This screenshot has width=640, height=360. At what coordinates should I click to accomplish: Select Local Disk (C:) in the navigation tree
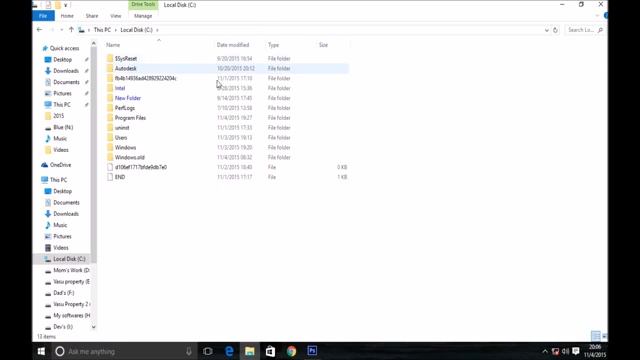click(69, 259)
